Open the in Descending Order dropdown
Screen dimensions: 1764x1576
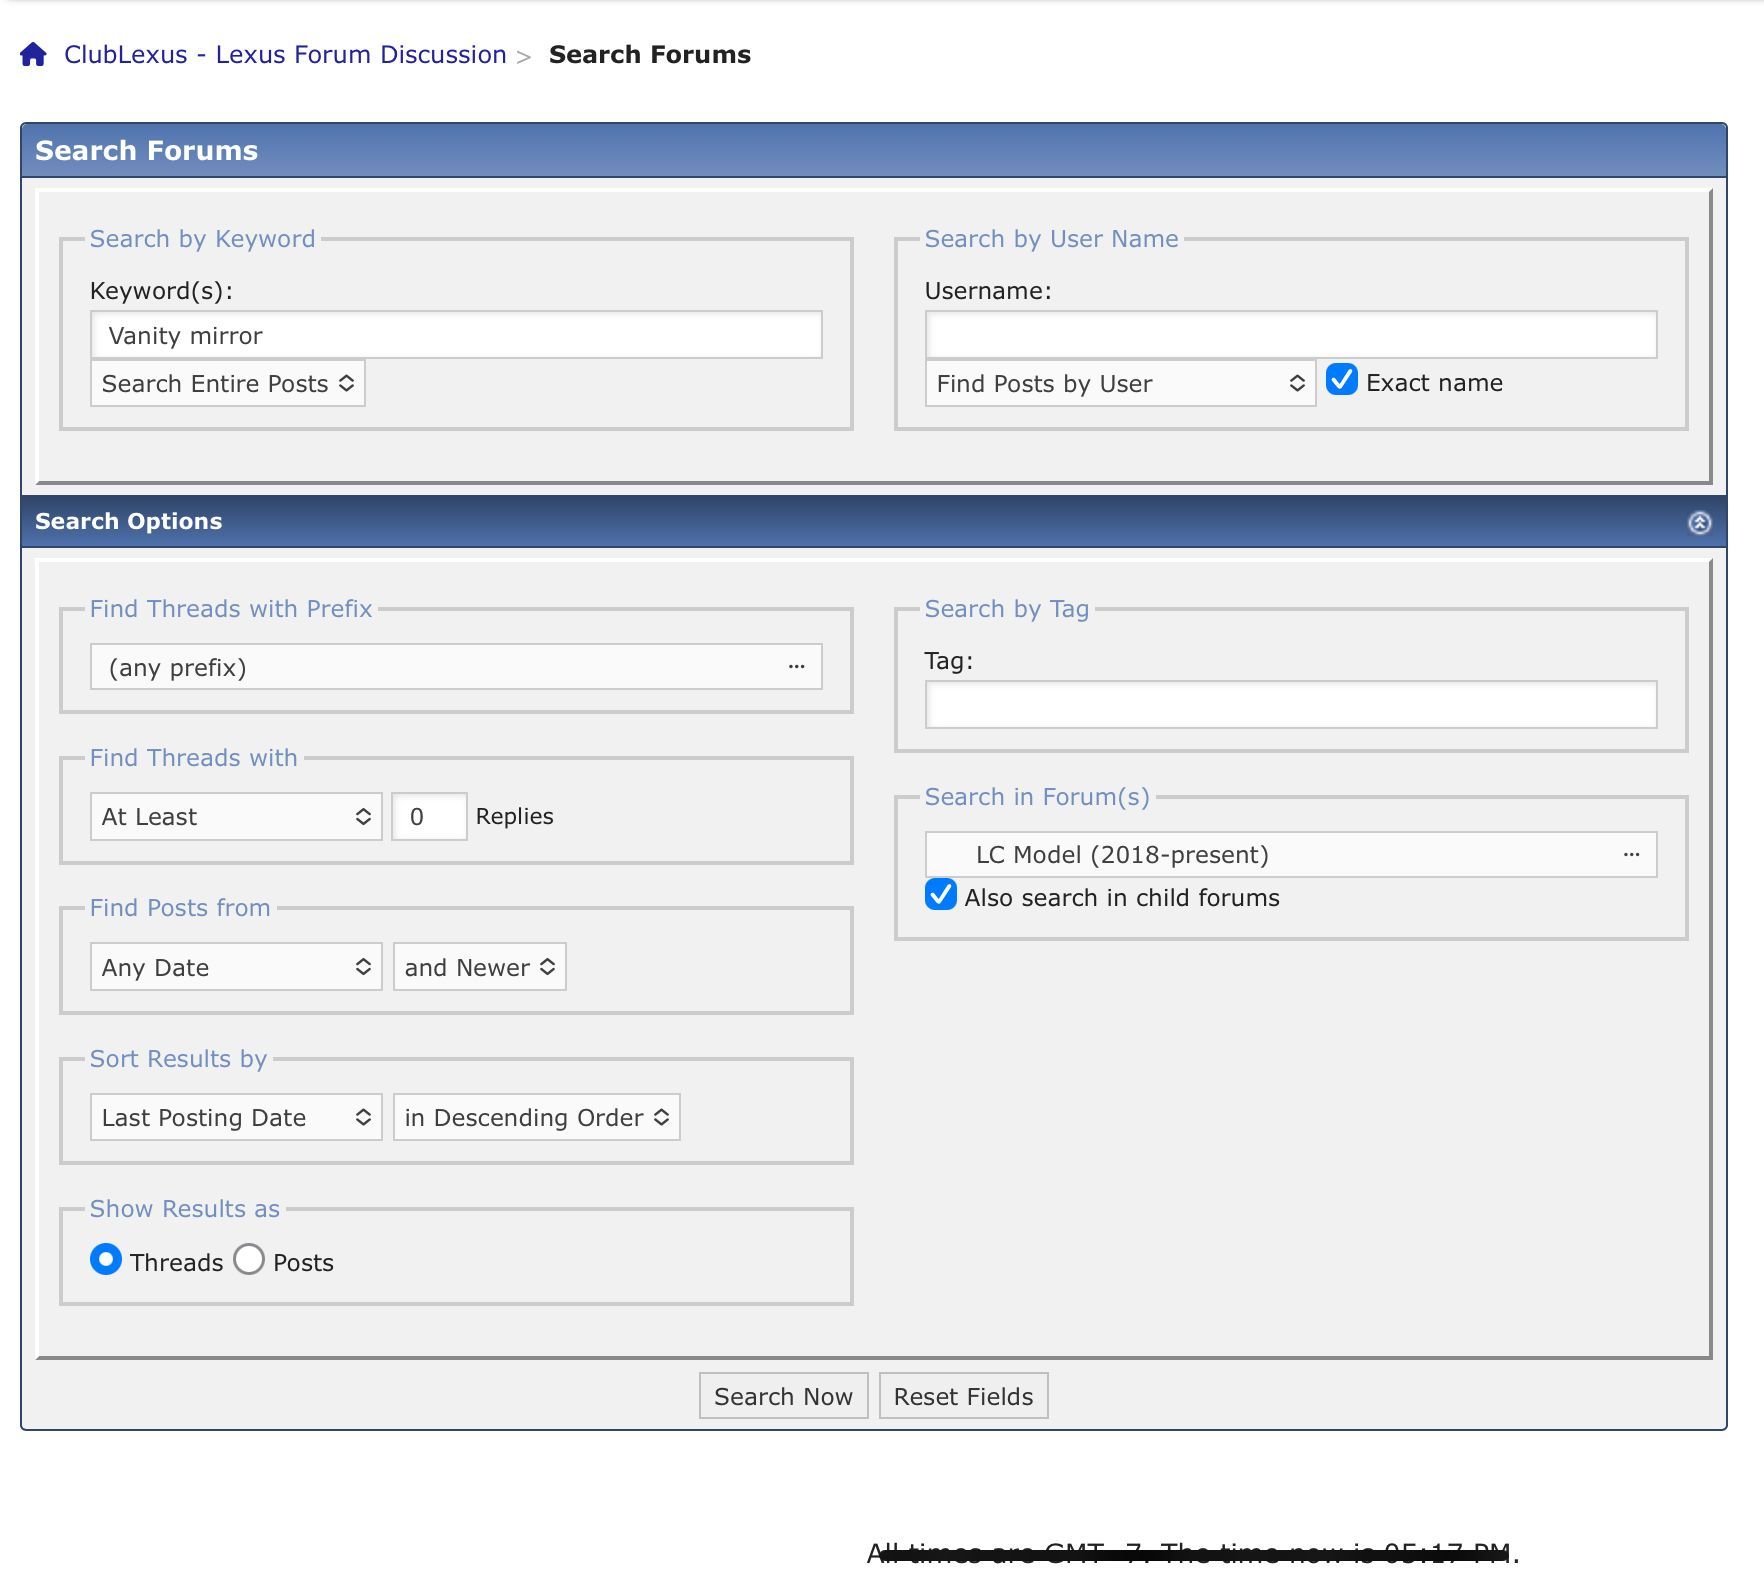[537, 1117]
